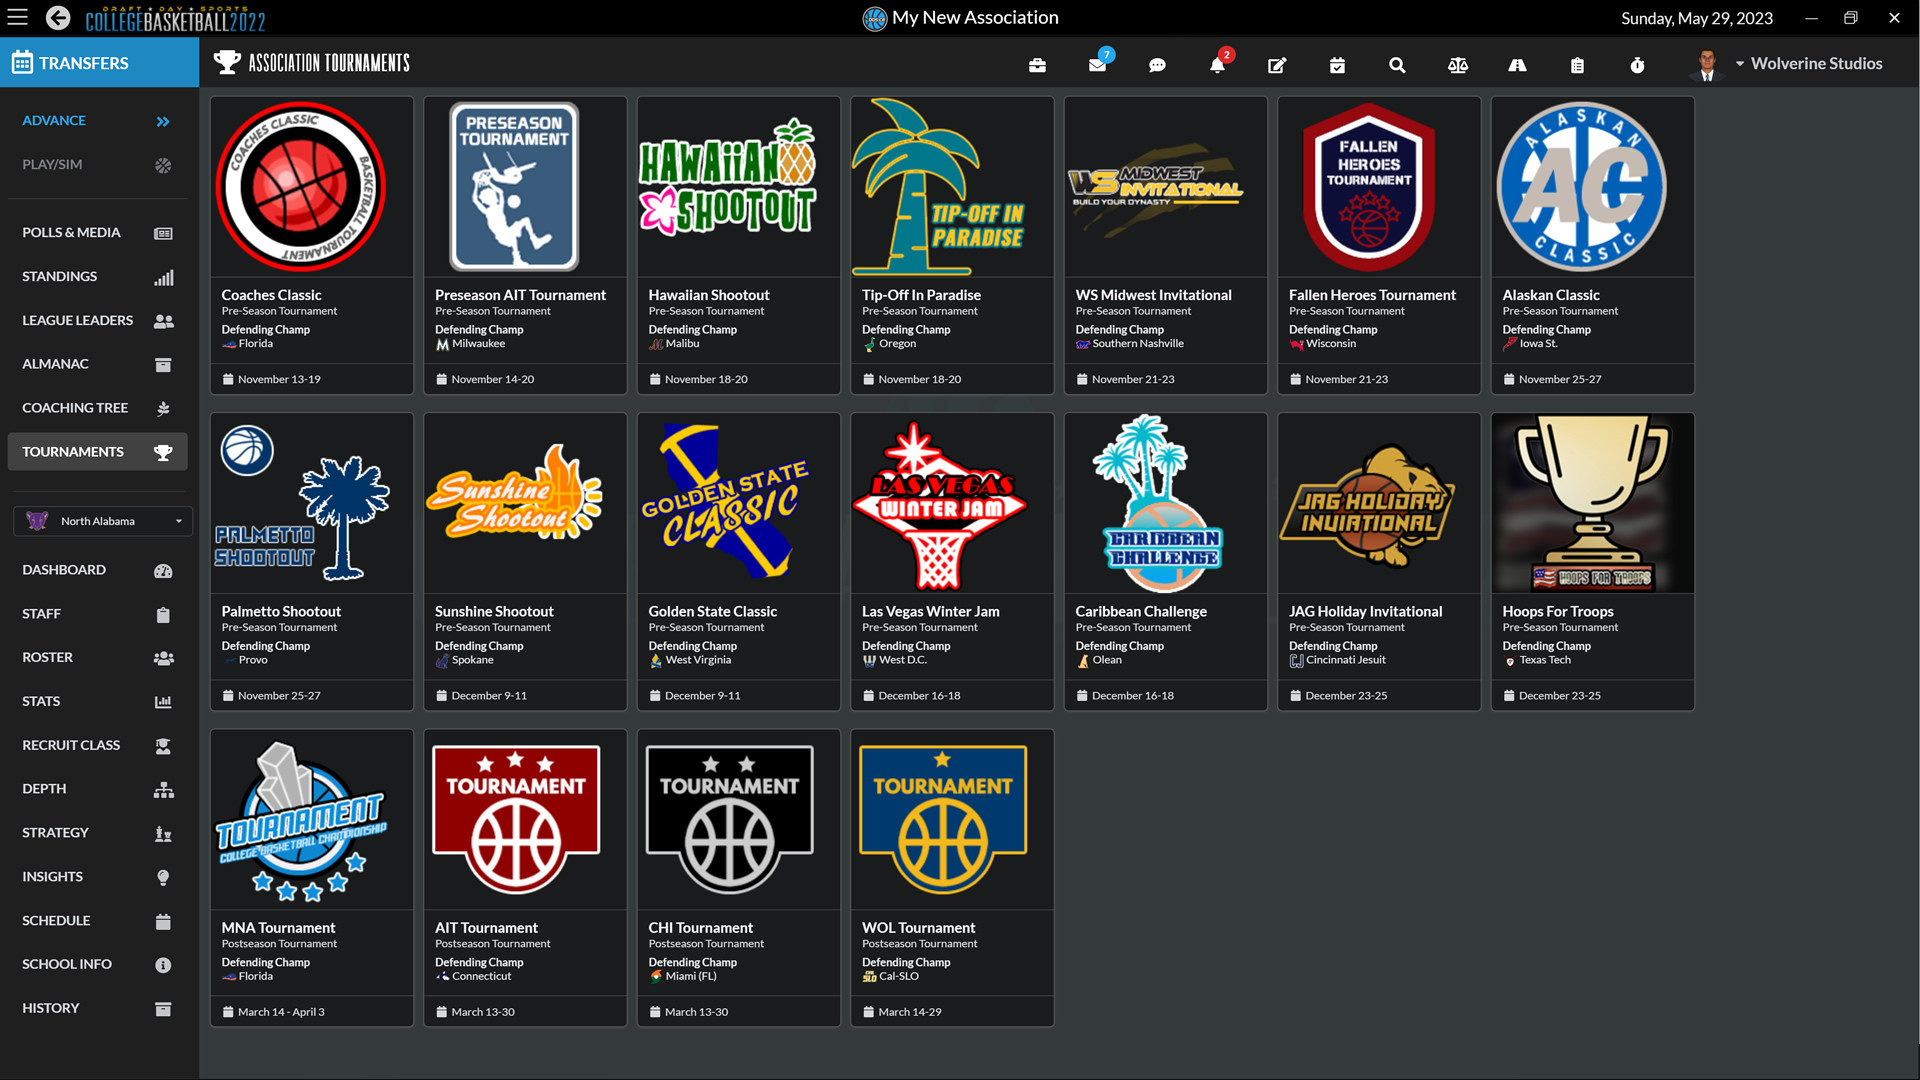Open the Coaches Classic tournament card

click(311, 245)
